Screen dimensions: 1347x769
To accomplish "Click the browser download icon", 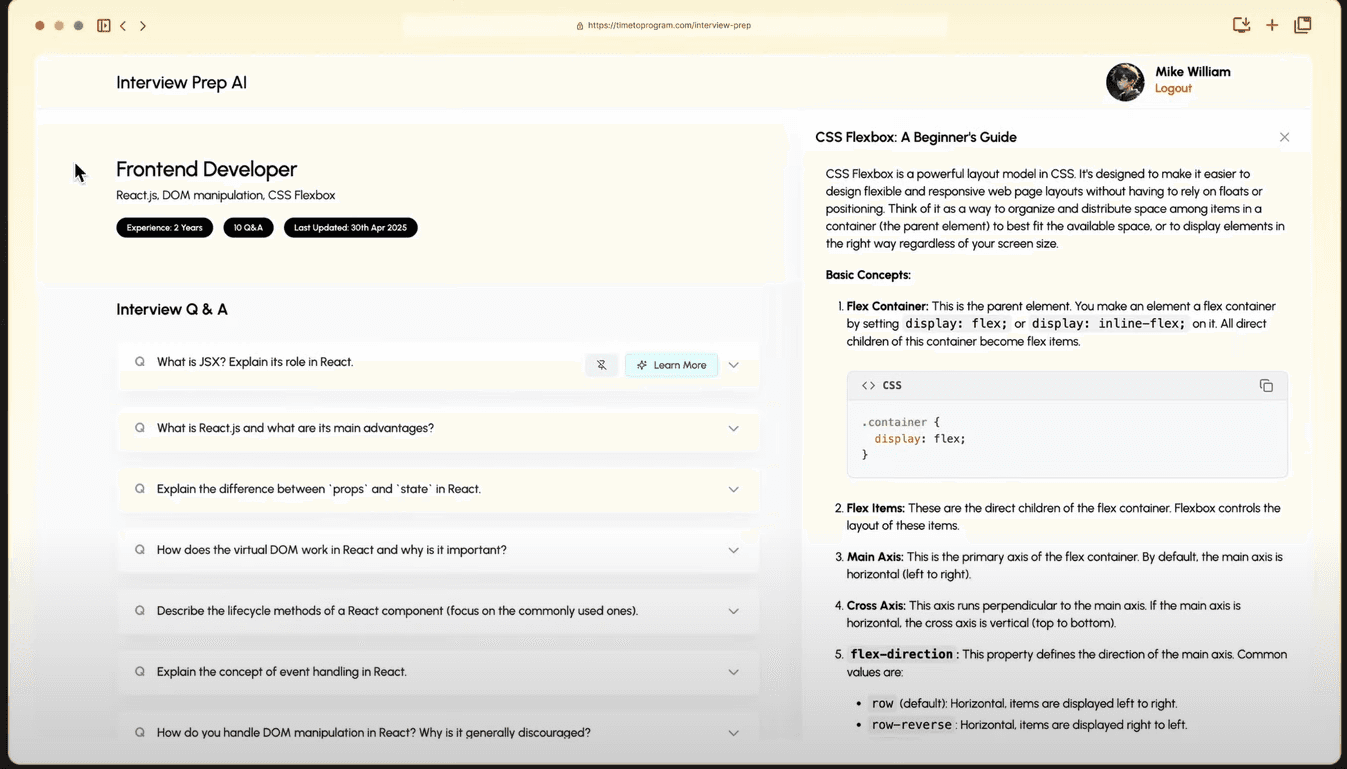I will pyautogui.click(x=1241, y=25).
